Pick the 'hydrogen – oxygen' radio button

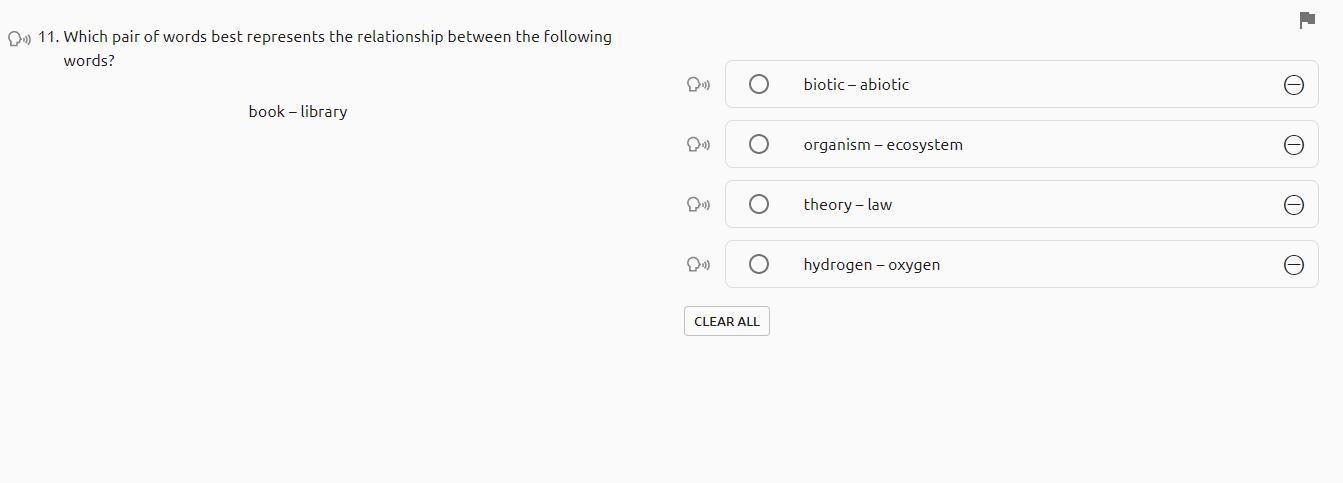click(759, 264)
